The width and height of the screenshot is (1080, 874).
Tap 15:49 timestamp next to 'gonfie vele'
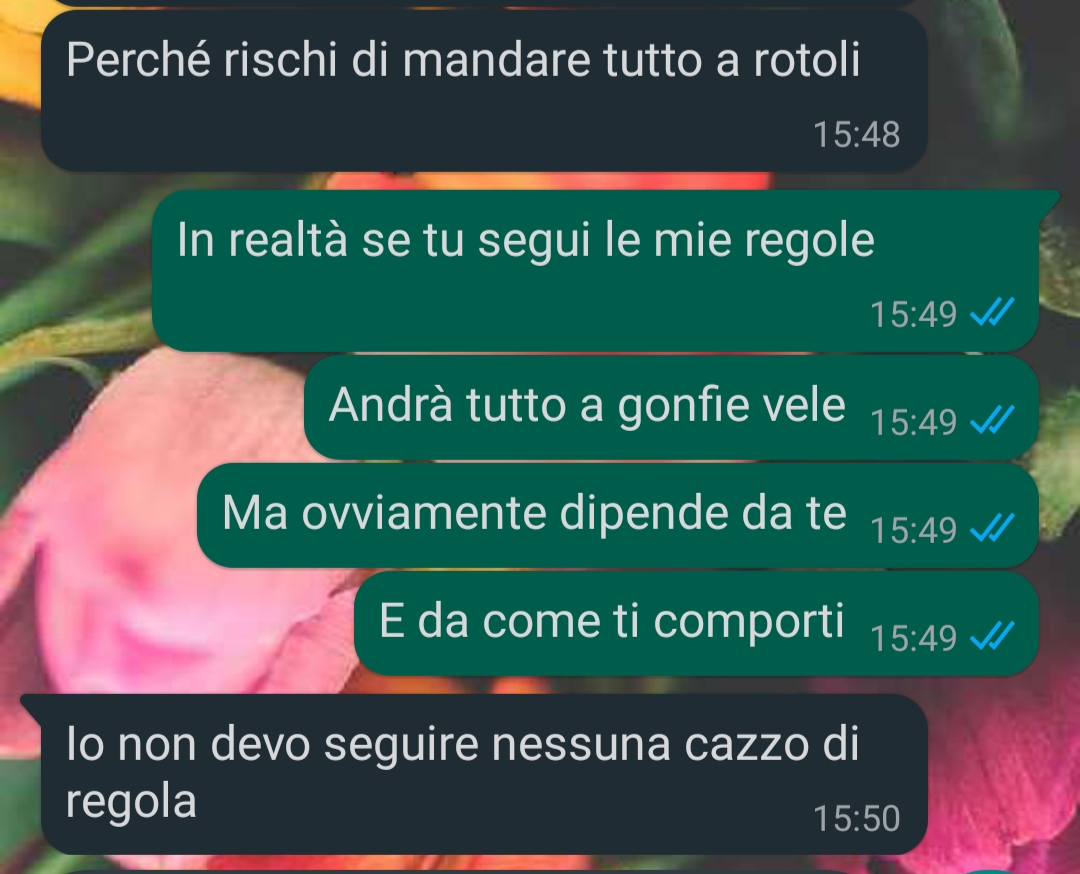913,422
